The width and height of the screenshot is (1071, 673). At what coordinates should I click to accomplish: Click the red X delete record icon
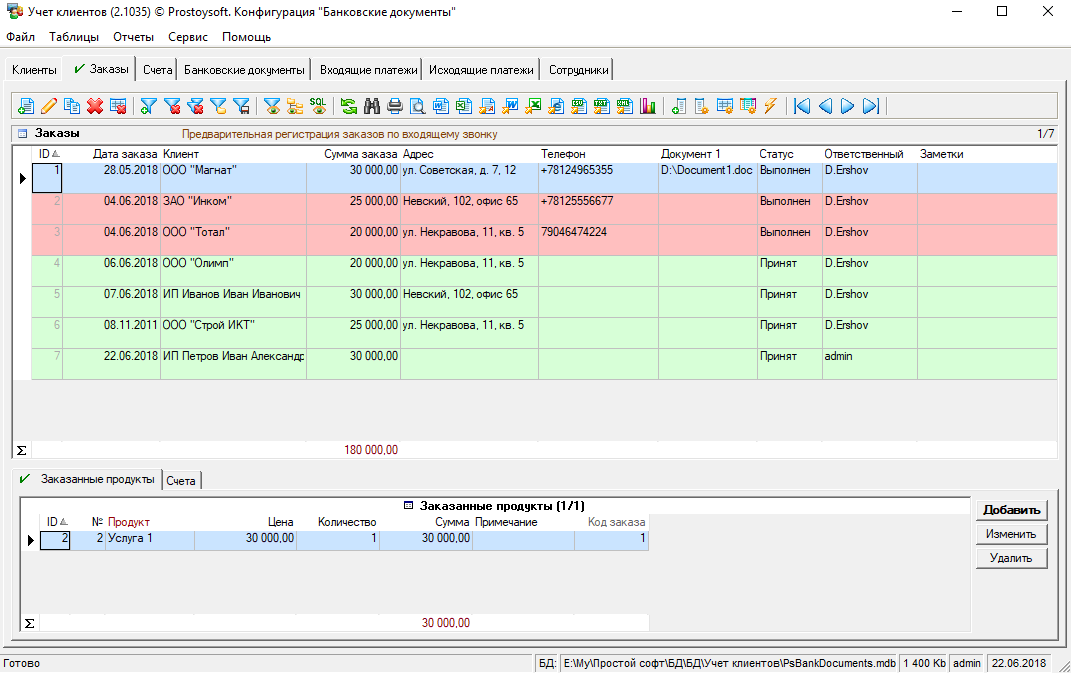tap(95, 106)
